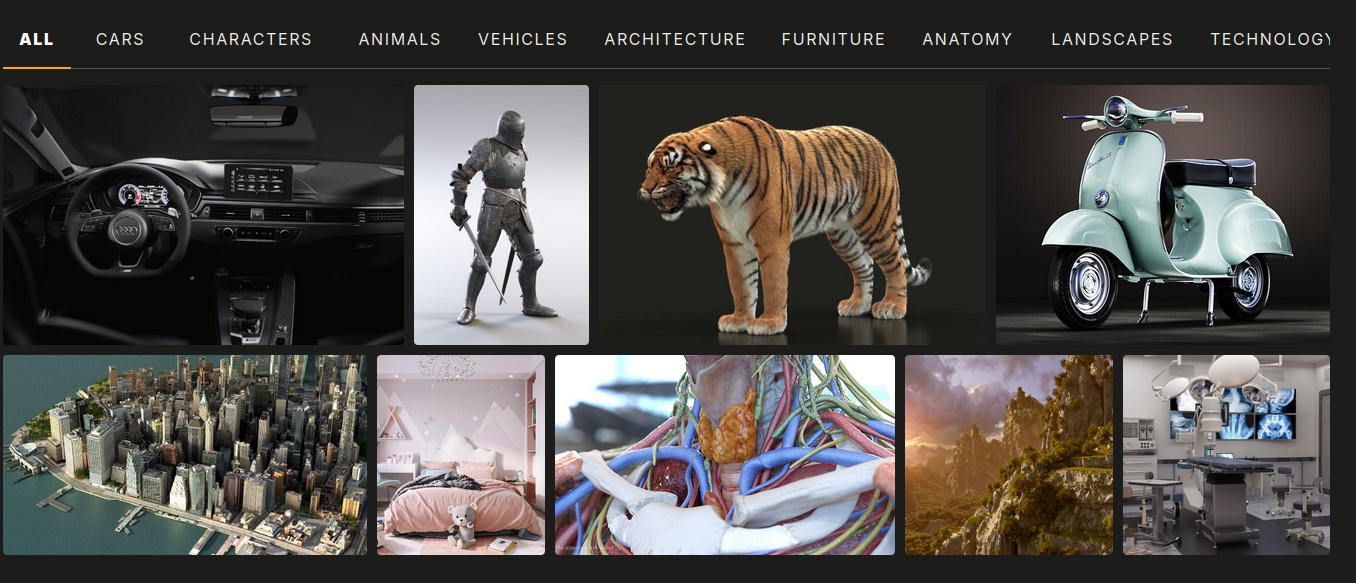Open the mint green scooter thumbnail
This screenshot has height=583, width=1356.
[x=1163, y=215]
